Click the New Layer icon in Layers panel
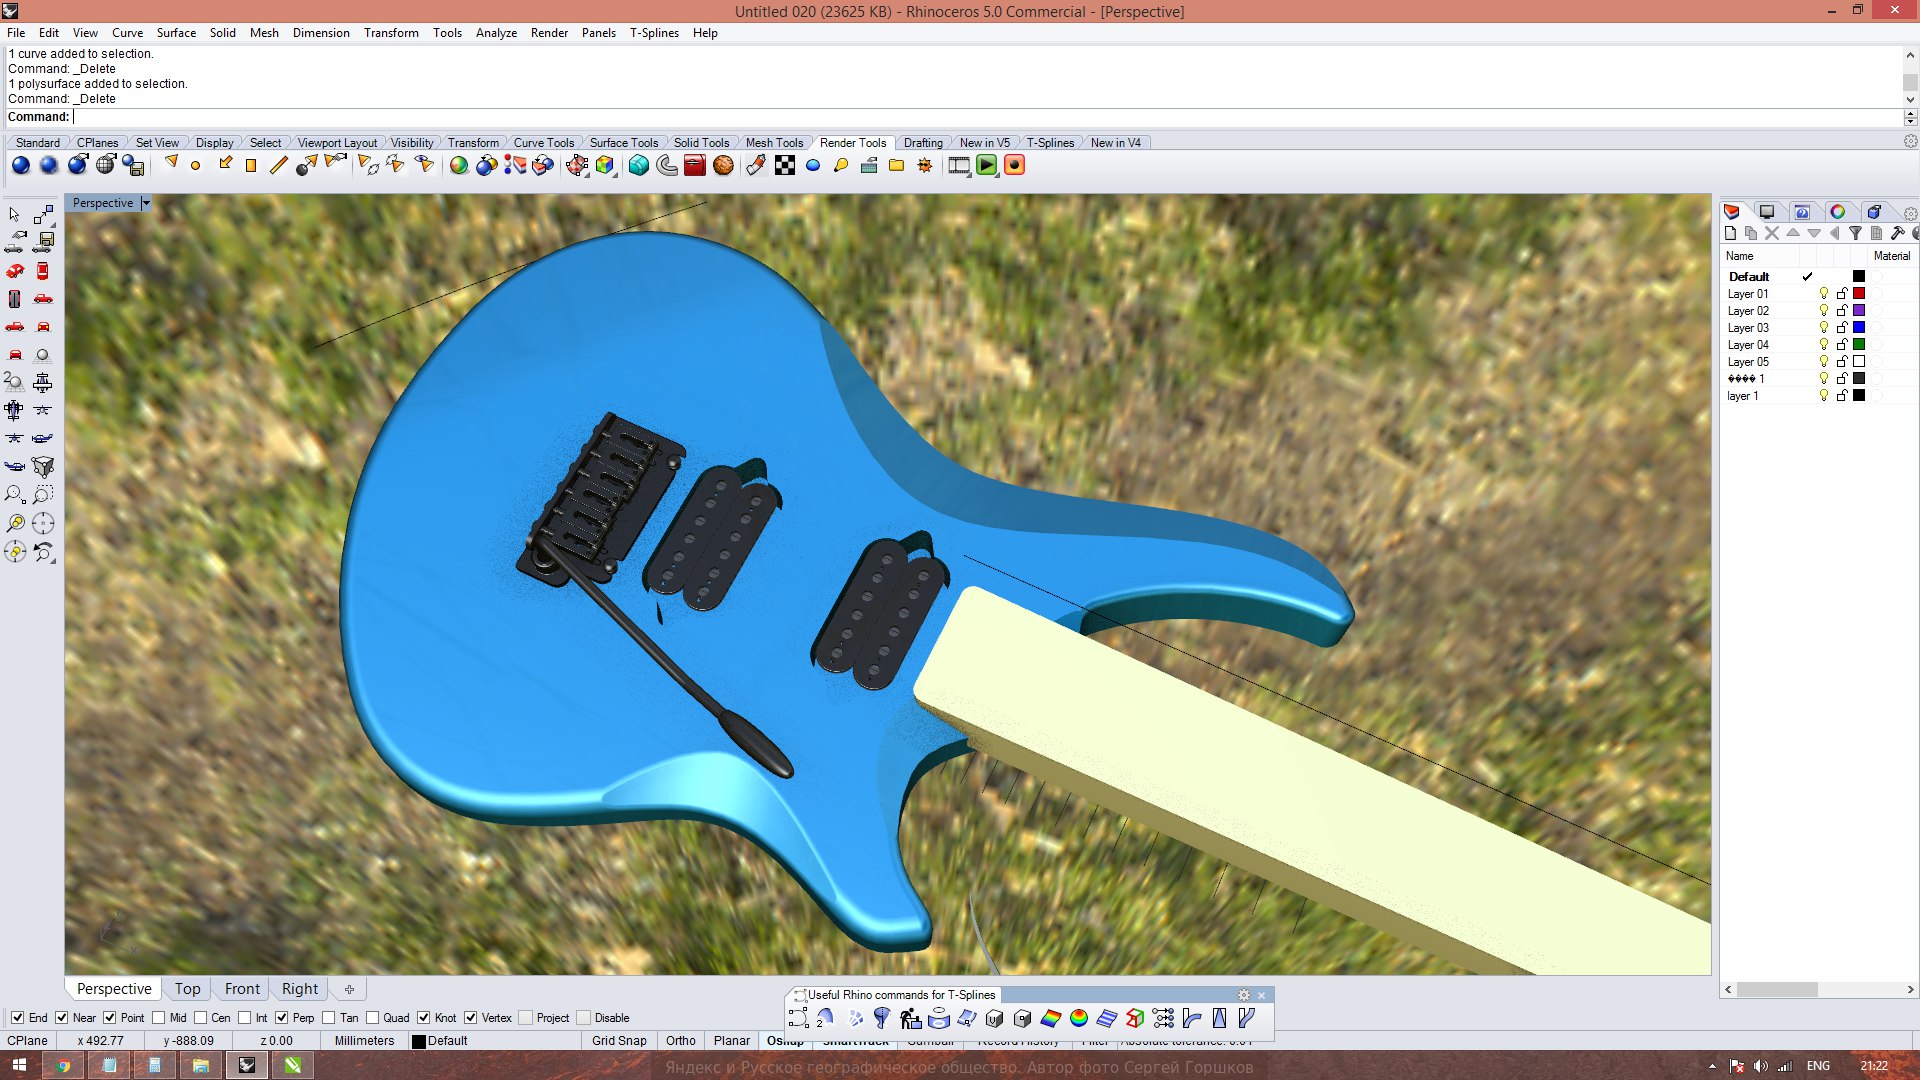1920x1080 pixels. [x=1730, y=233]
